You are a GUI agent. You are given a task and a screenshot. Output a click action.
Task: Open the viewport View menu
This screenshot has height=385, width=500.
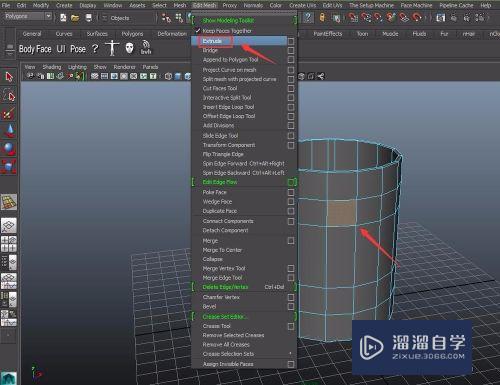pyautogui.click(x=30, y=67)
